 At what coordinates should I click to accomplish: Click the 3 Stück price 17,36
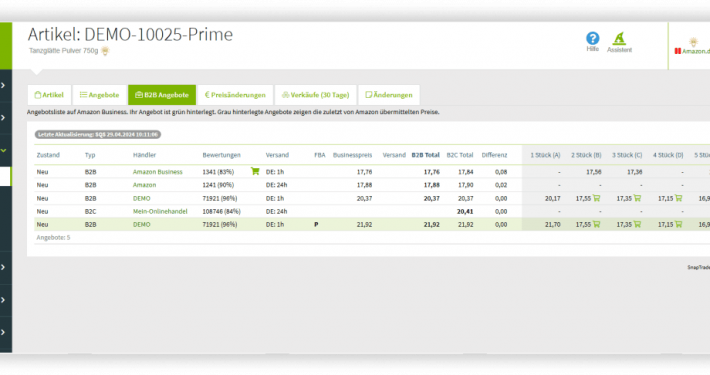(634, 172)
